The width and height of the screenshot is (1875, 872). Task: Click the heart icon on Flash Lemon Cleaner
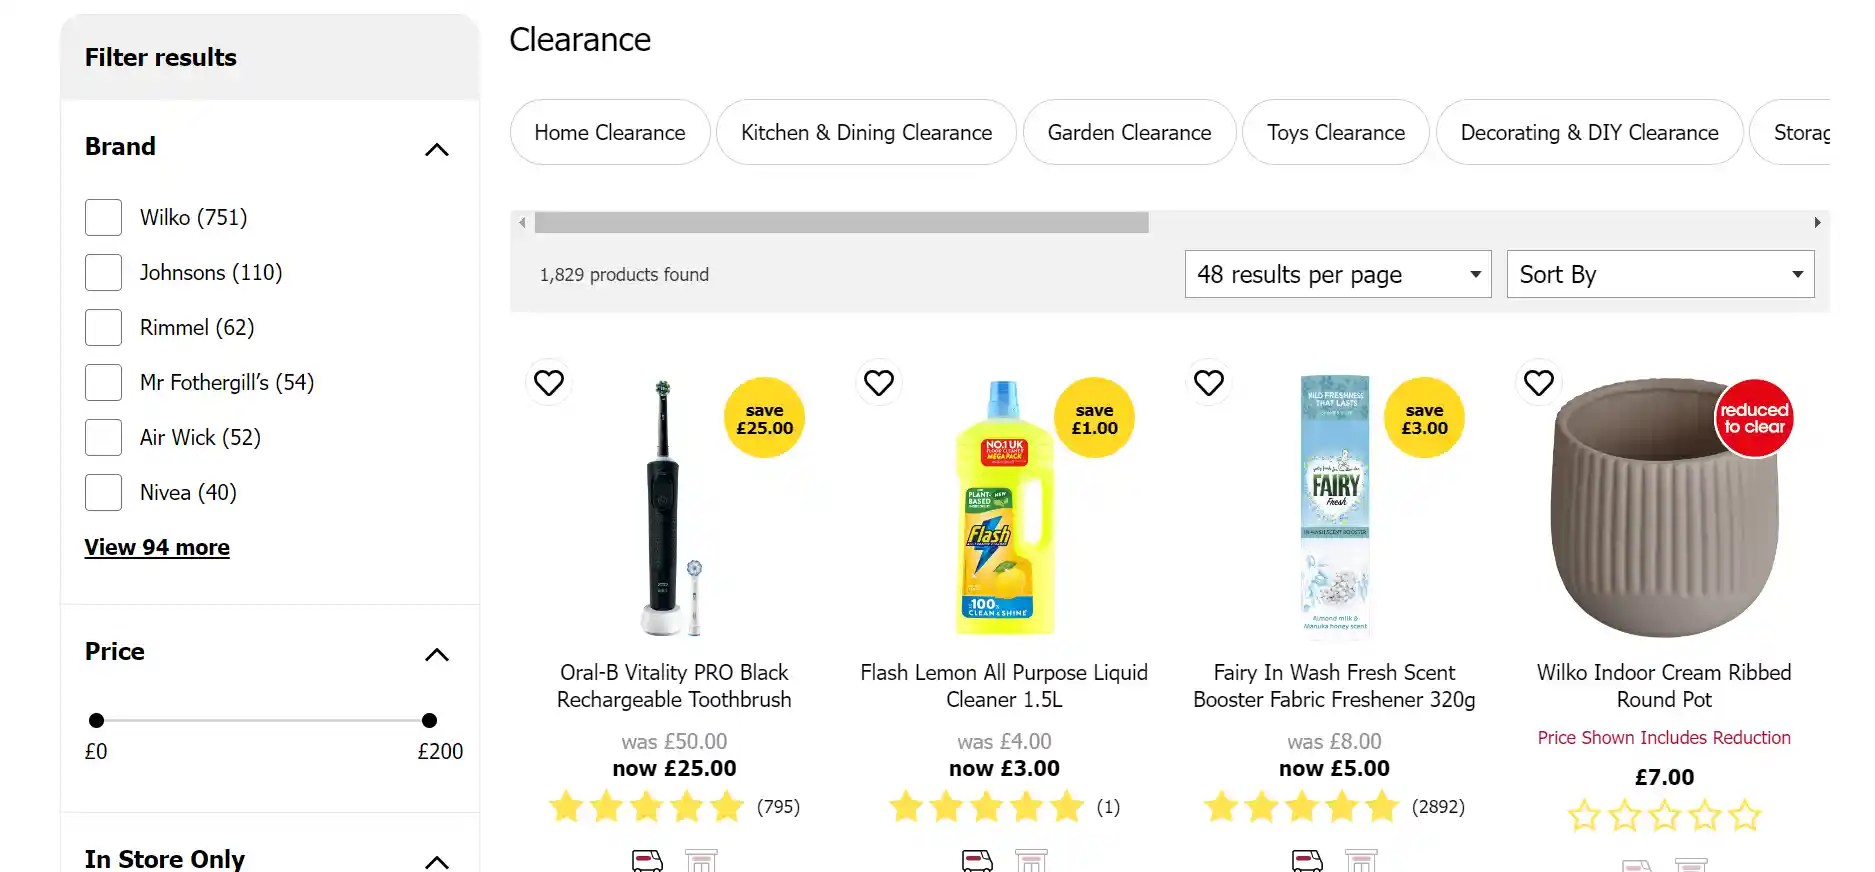[878, 382]
